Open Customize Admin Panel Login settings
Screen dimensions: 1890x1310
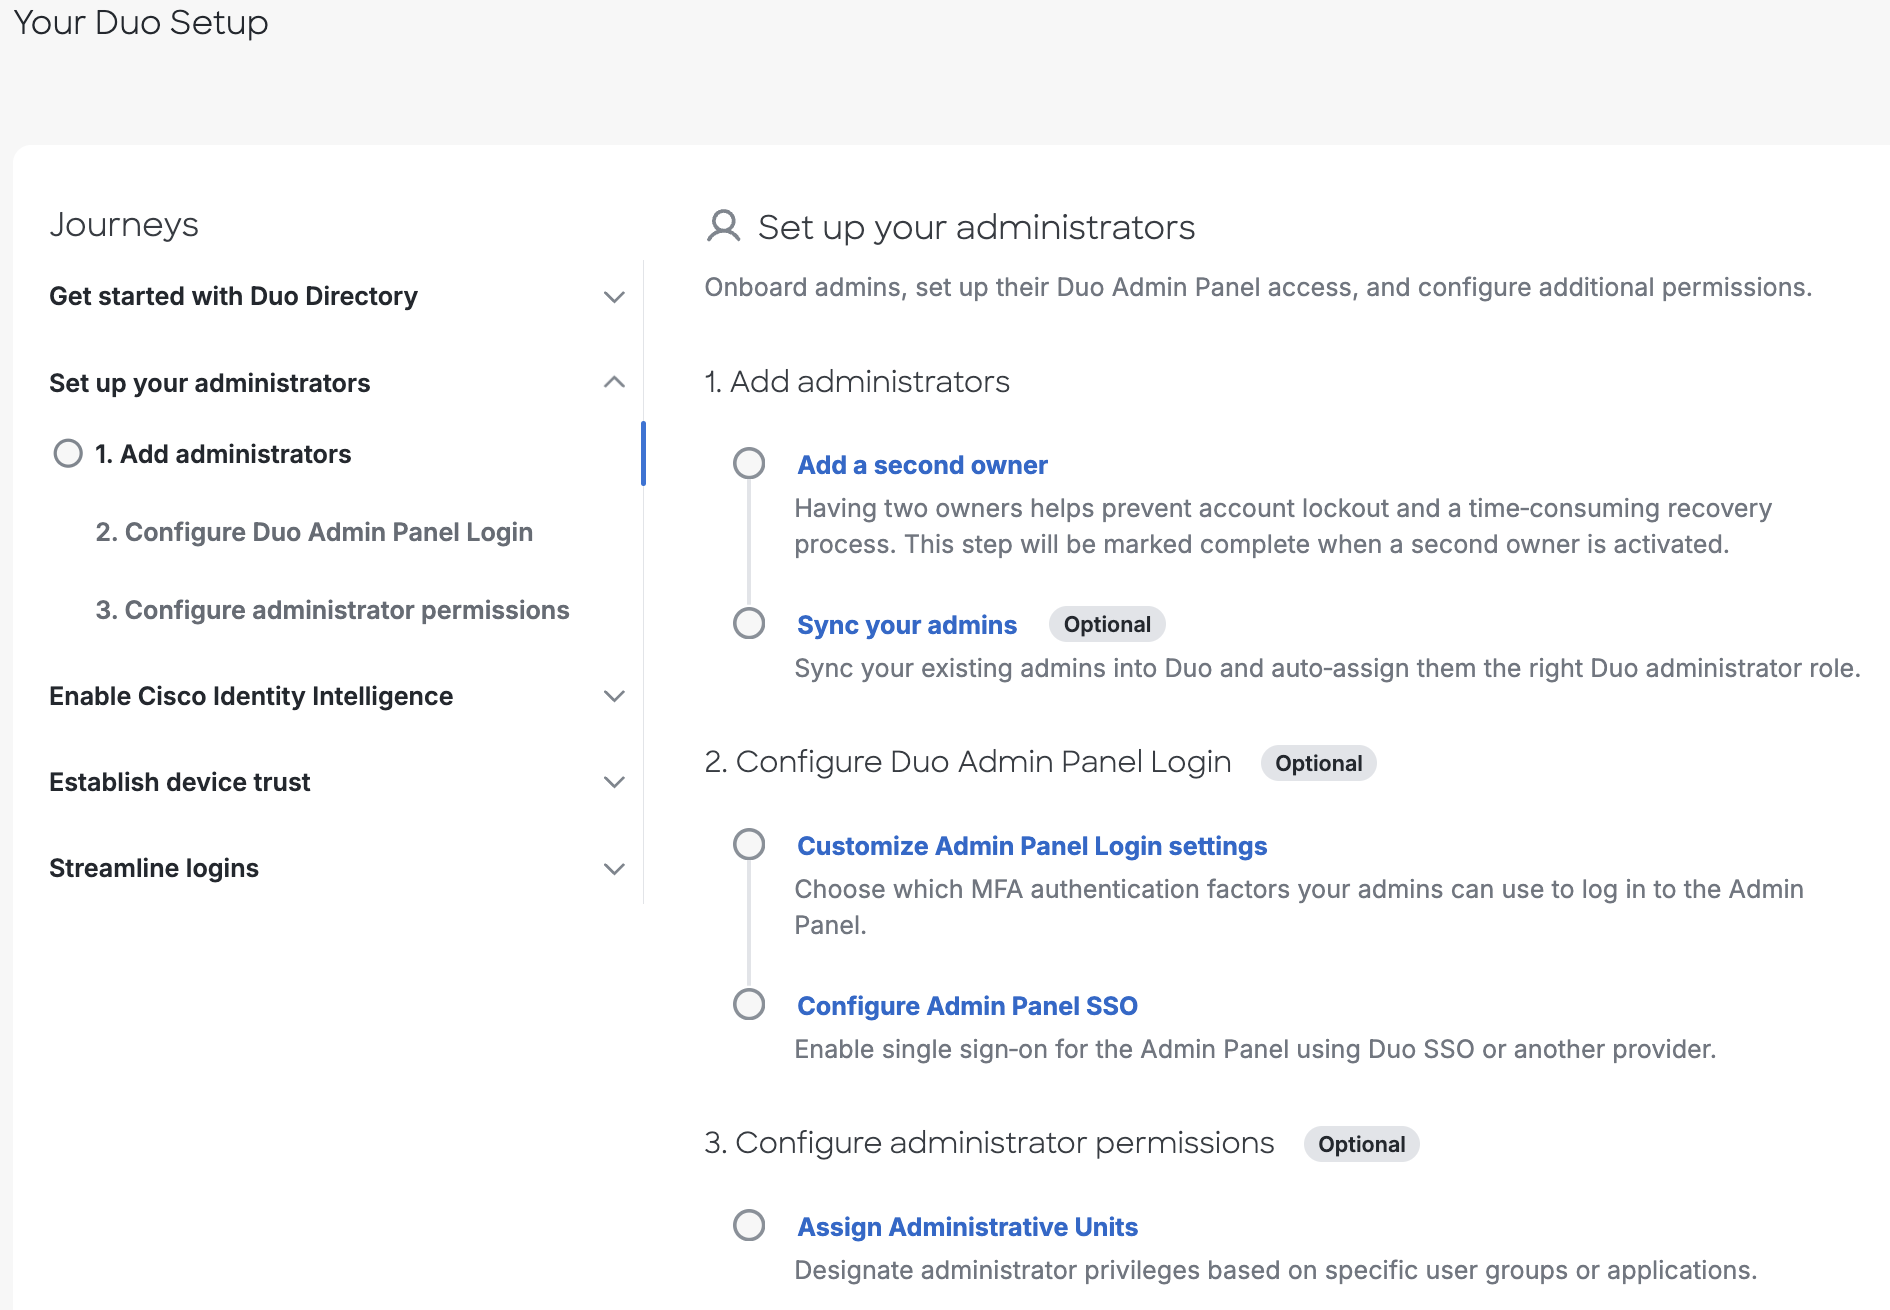[x=1031, y=845]
